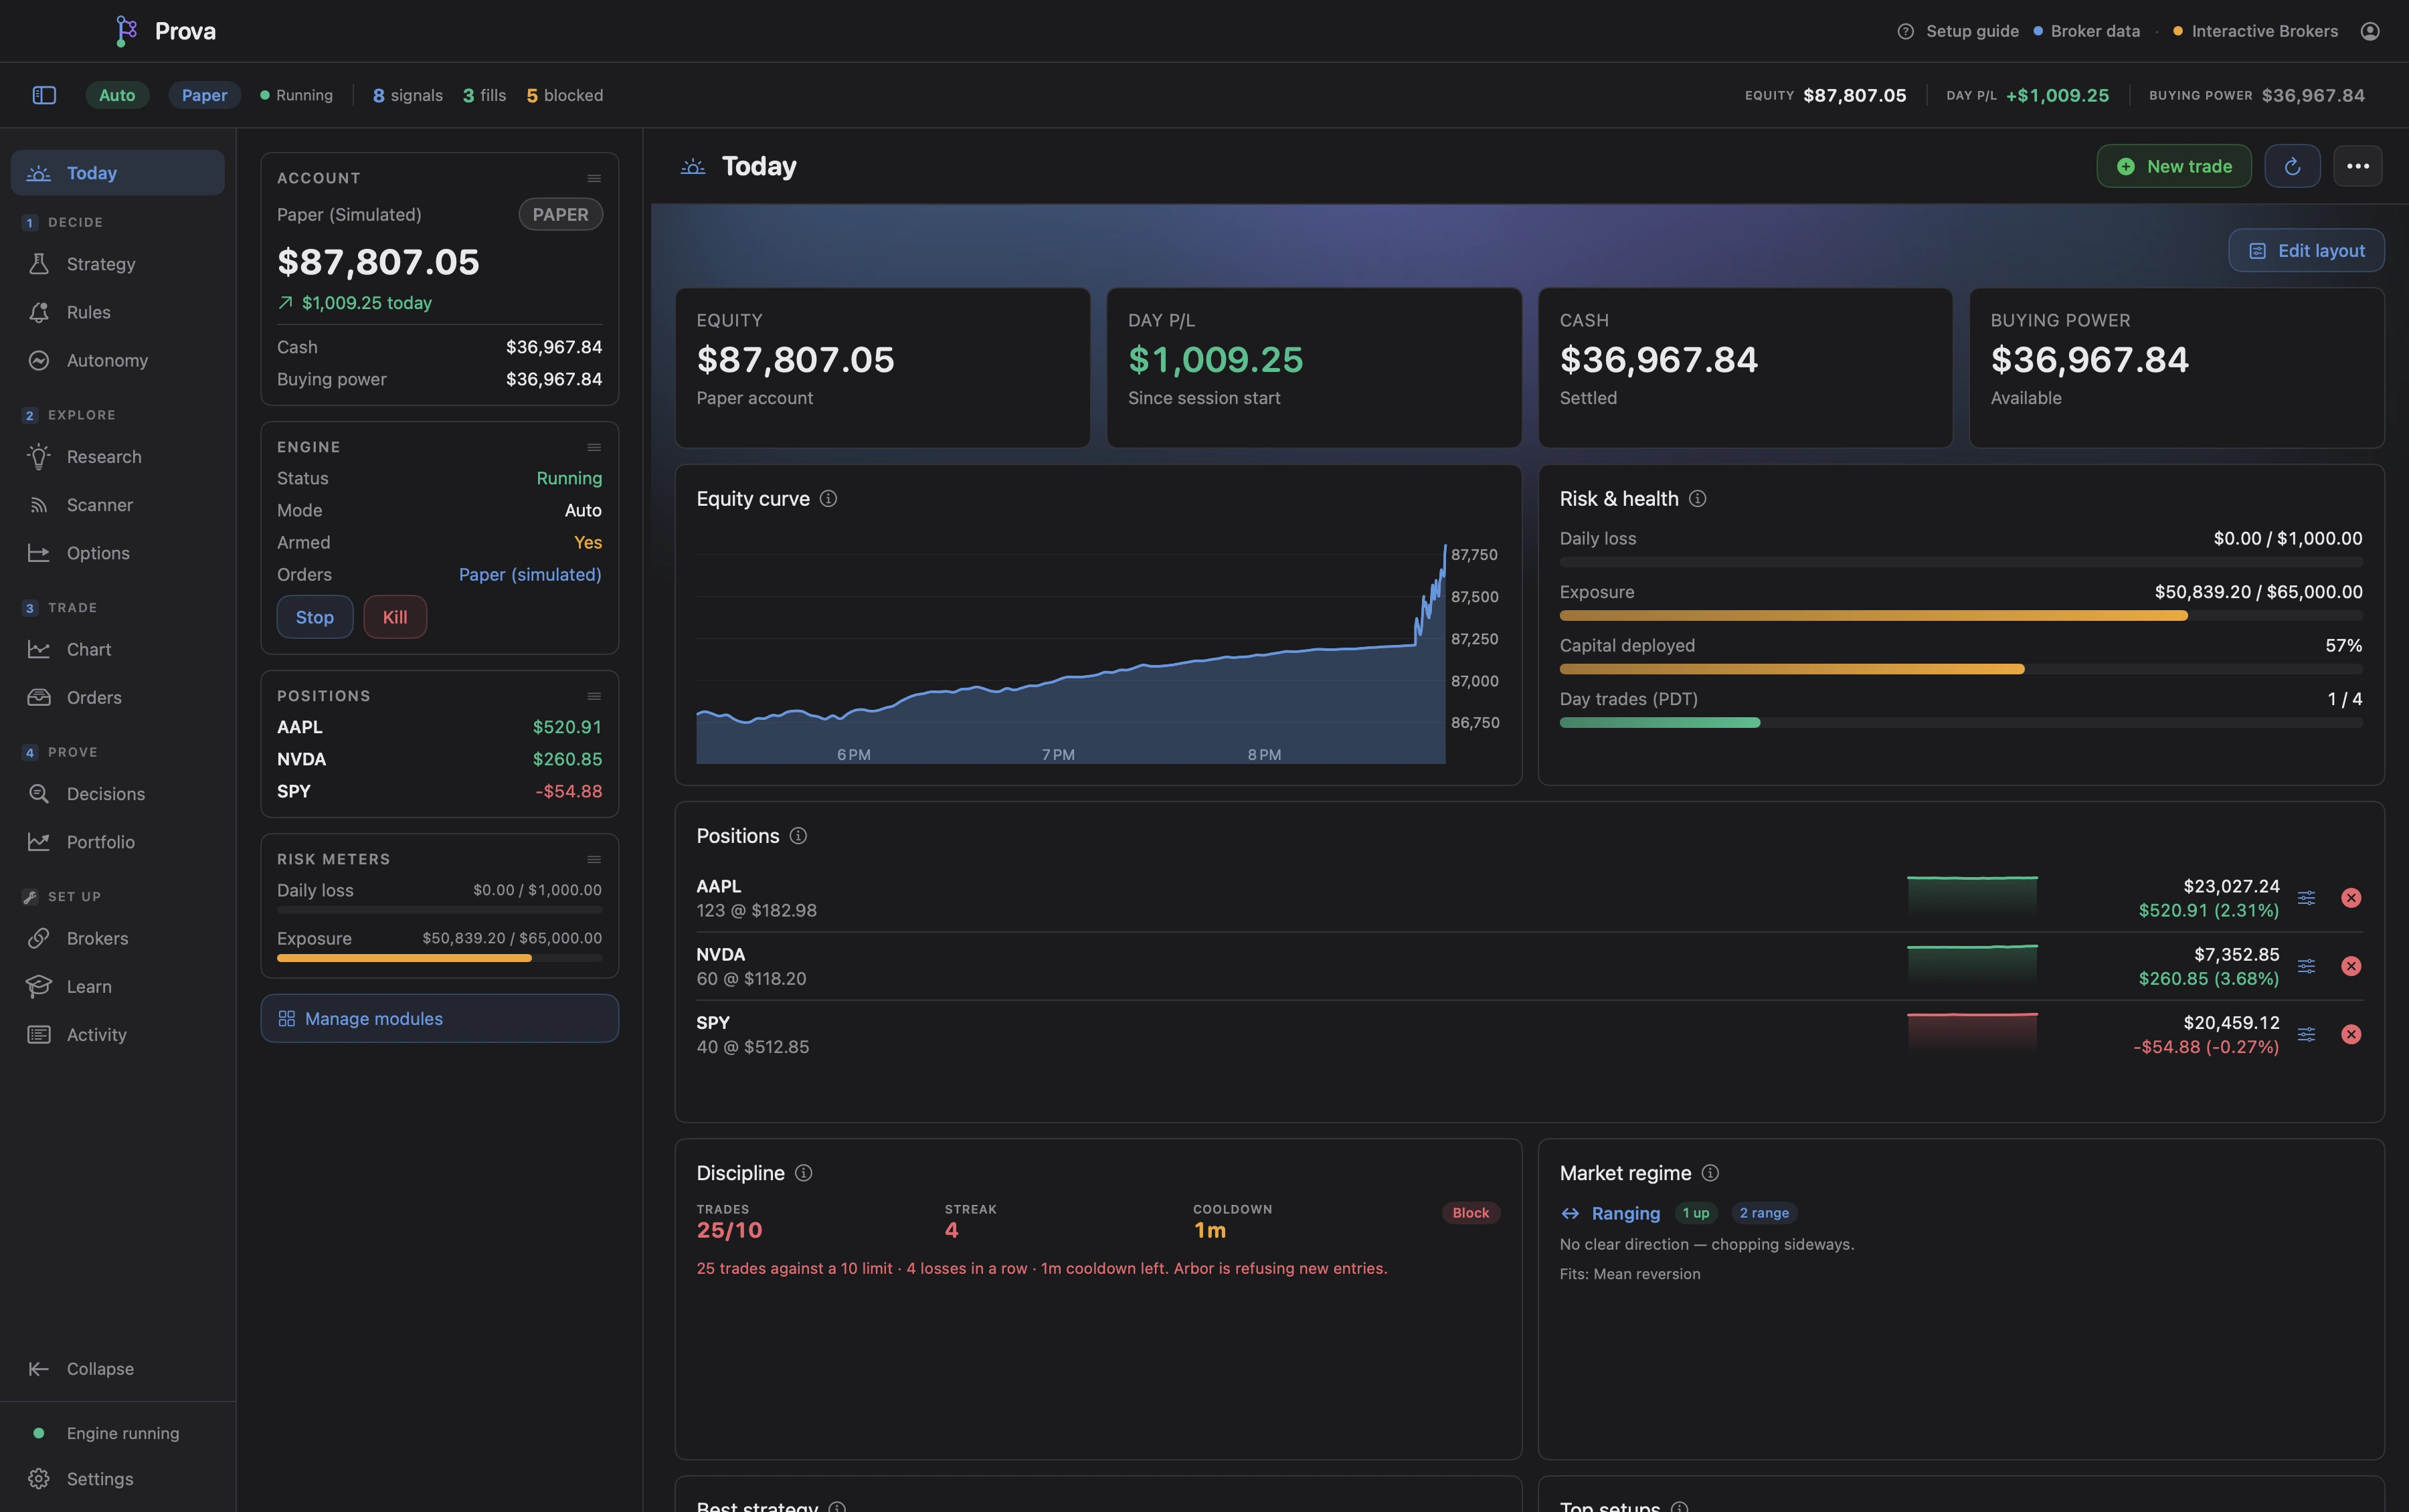Expand the Account module handle menu
This screenshot has height=1512, width=2409.
tap(594, 178)
